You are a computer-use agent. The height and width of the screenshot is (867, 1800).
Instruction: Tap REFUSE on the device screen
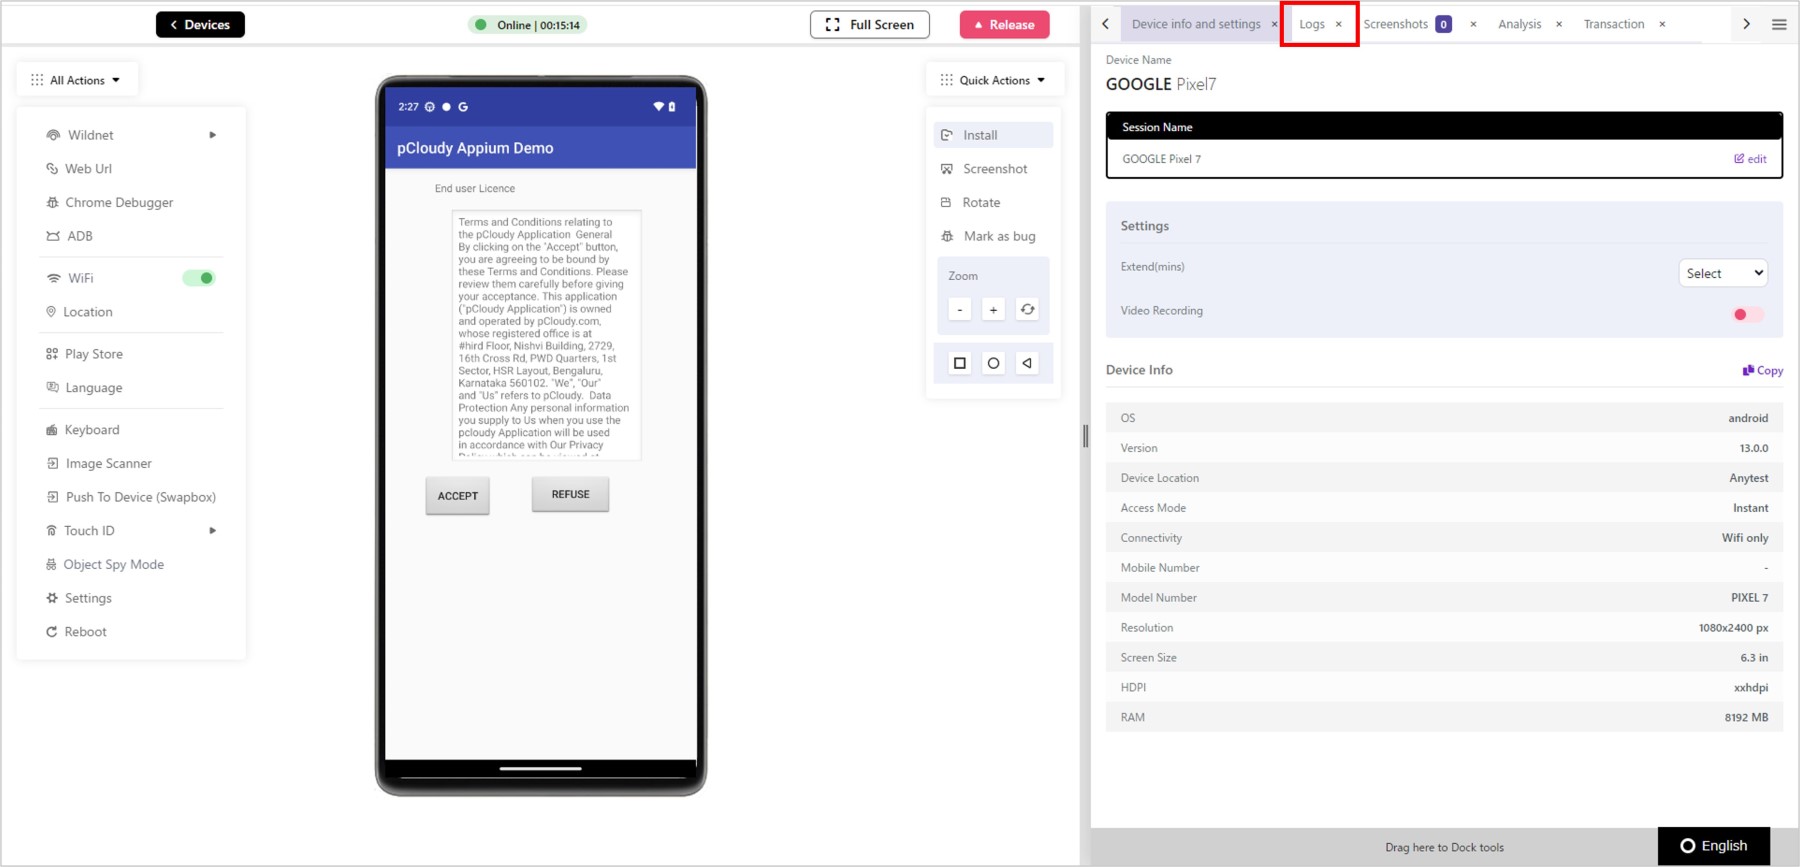pyautogui.click(x=570, y=494)
